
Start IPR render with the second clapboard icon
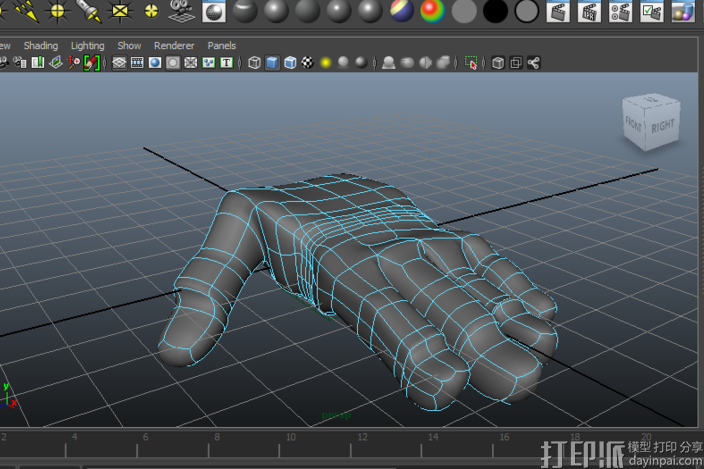[x=589, y=11]
